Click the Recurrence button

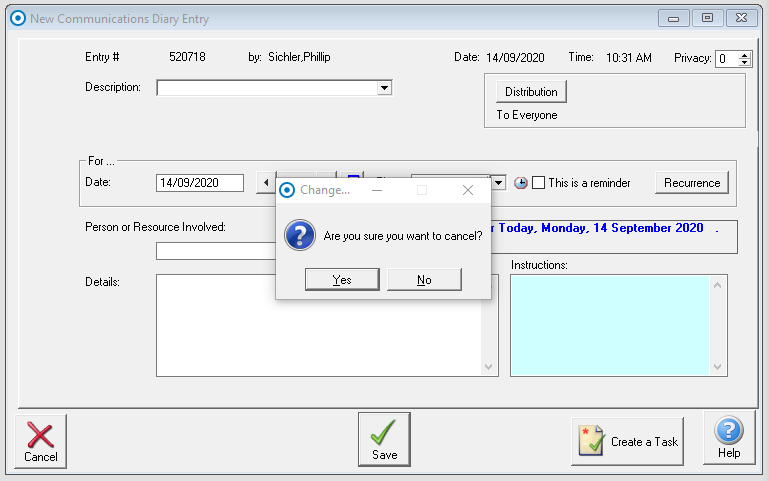[x=691, y=183]
